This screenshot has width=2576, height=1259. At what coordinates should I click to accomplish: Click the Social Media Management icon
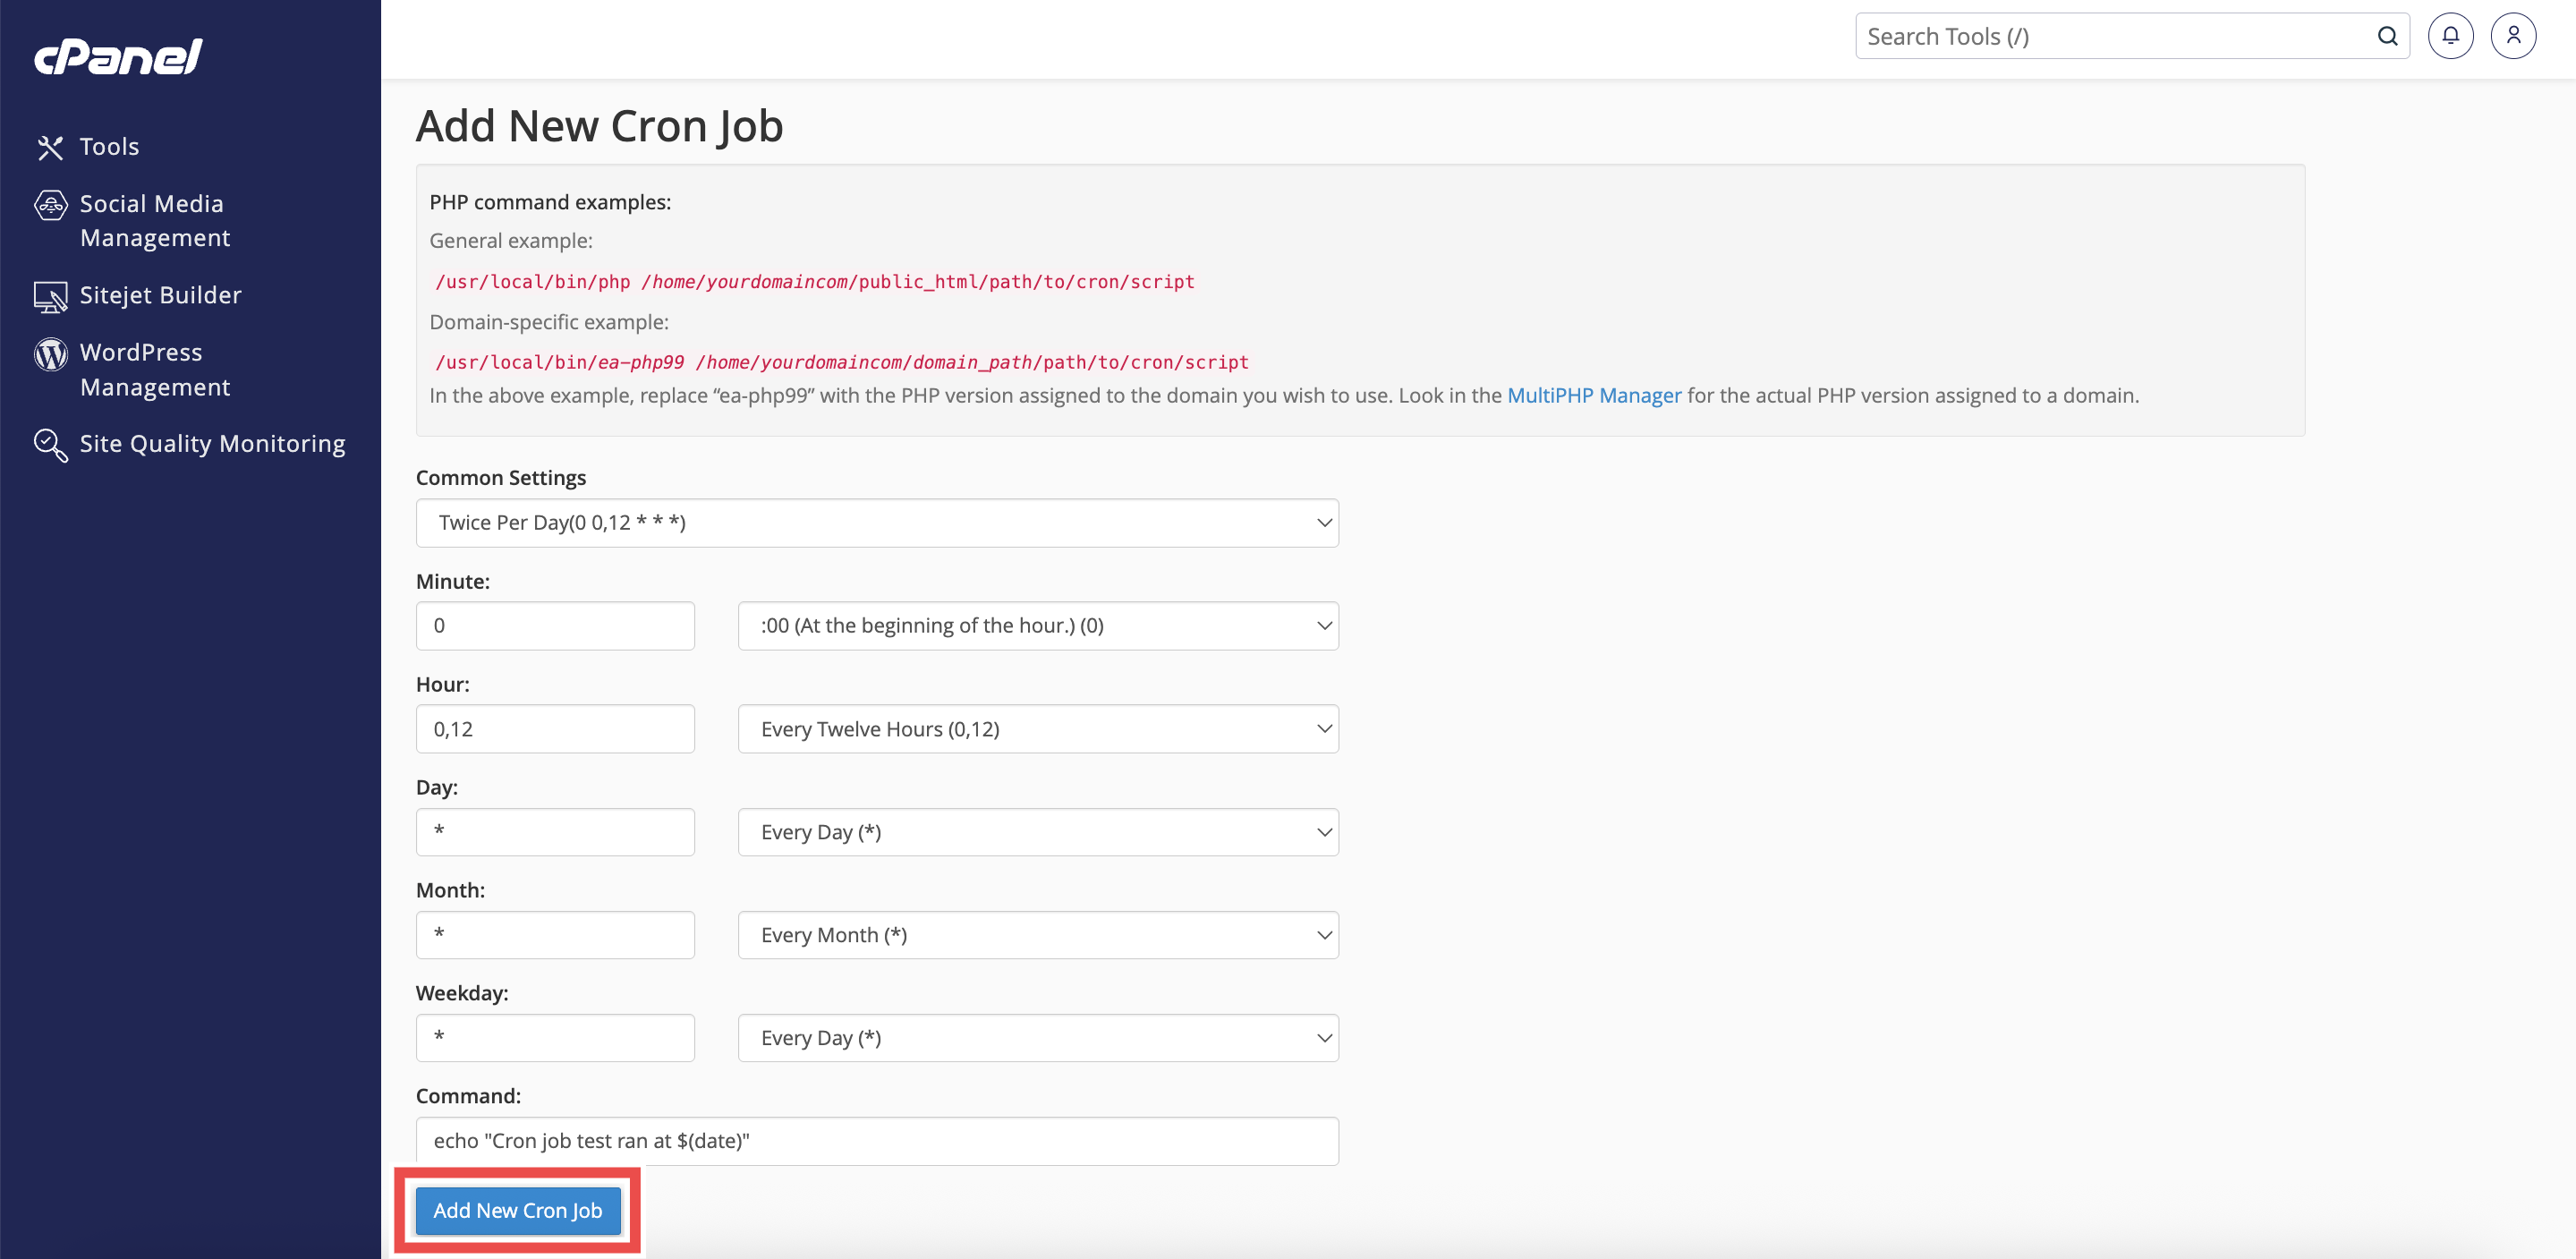50,205
